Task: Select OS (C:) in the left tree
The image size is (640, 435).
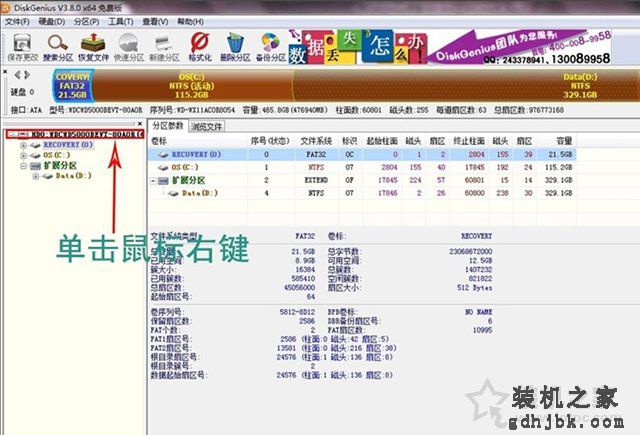Action: [57, 155]
